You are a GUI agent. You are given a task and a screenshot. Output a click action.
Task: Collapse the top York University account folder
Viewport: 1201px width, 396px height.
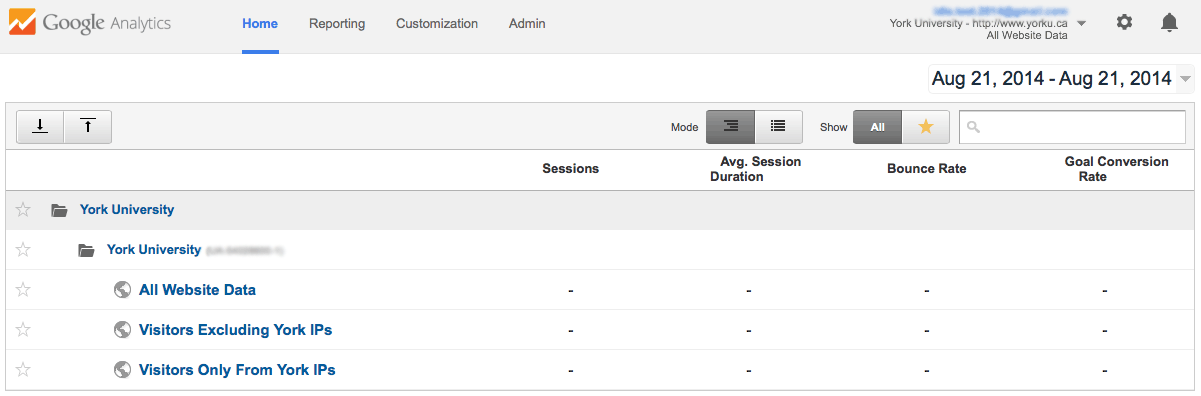click(x=60, y=210)
